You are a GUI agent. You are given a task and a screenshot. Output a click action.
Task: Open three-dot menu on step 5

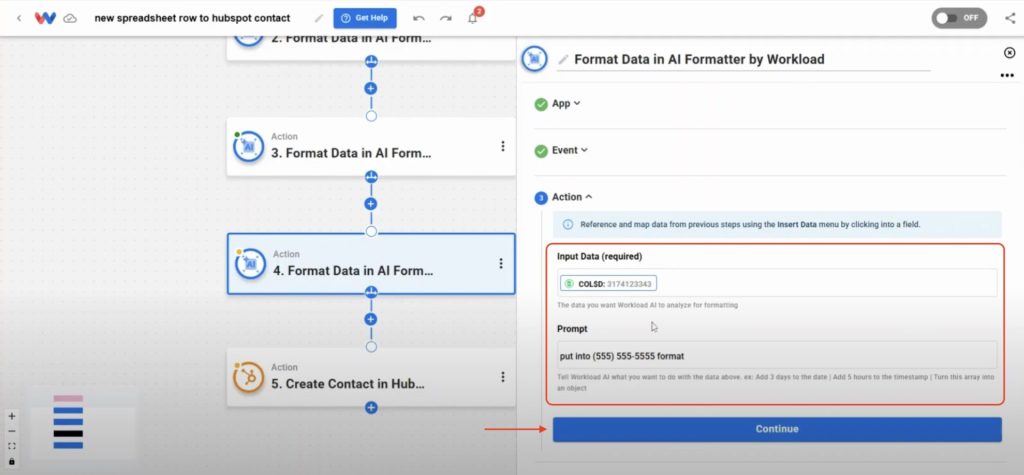coord(502,377)
